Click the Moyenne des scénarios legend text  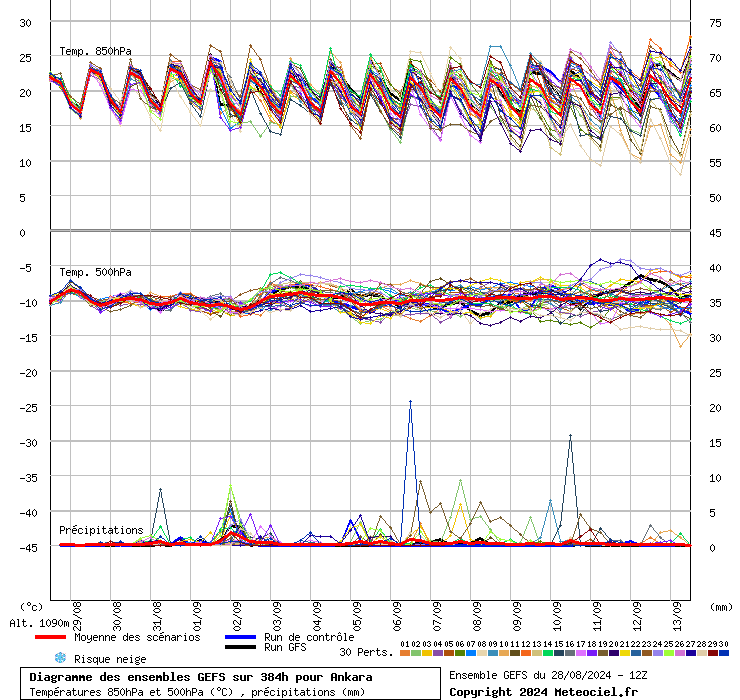click(137, 637)
